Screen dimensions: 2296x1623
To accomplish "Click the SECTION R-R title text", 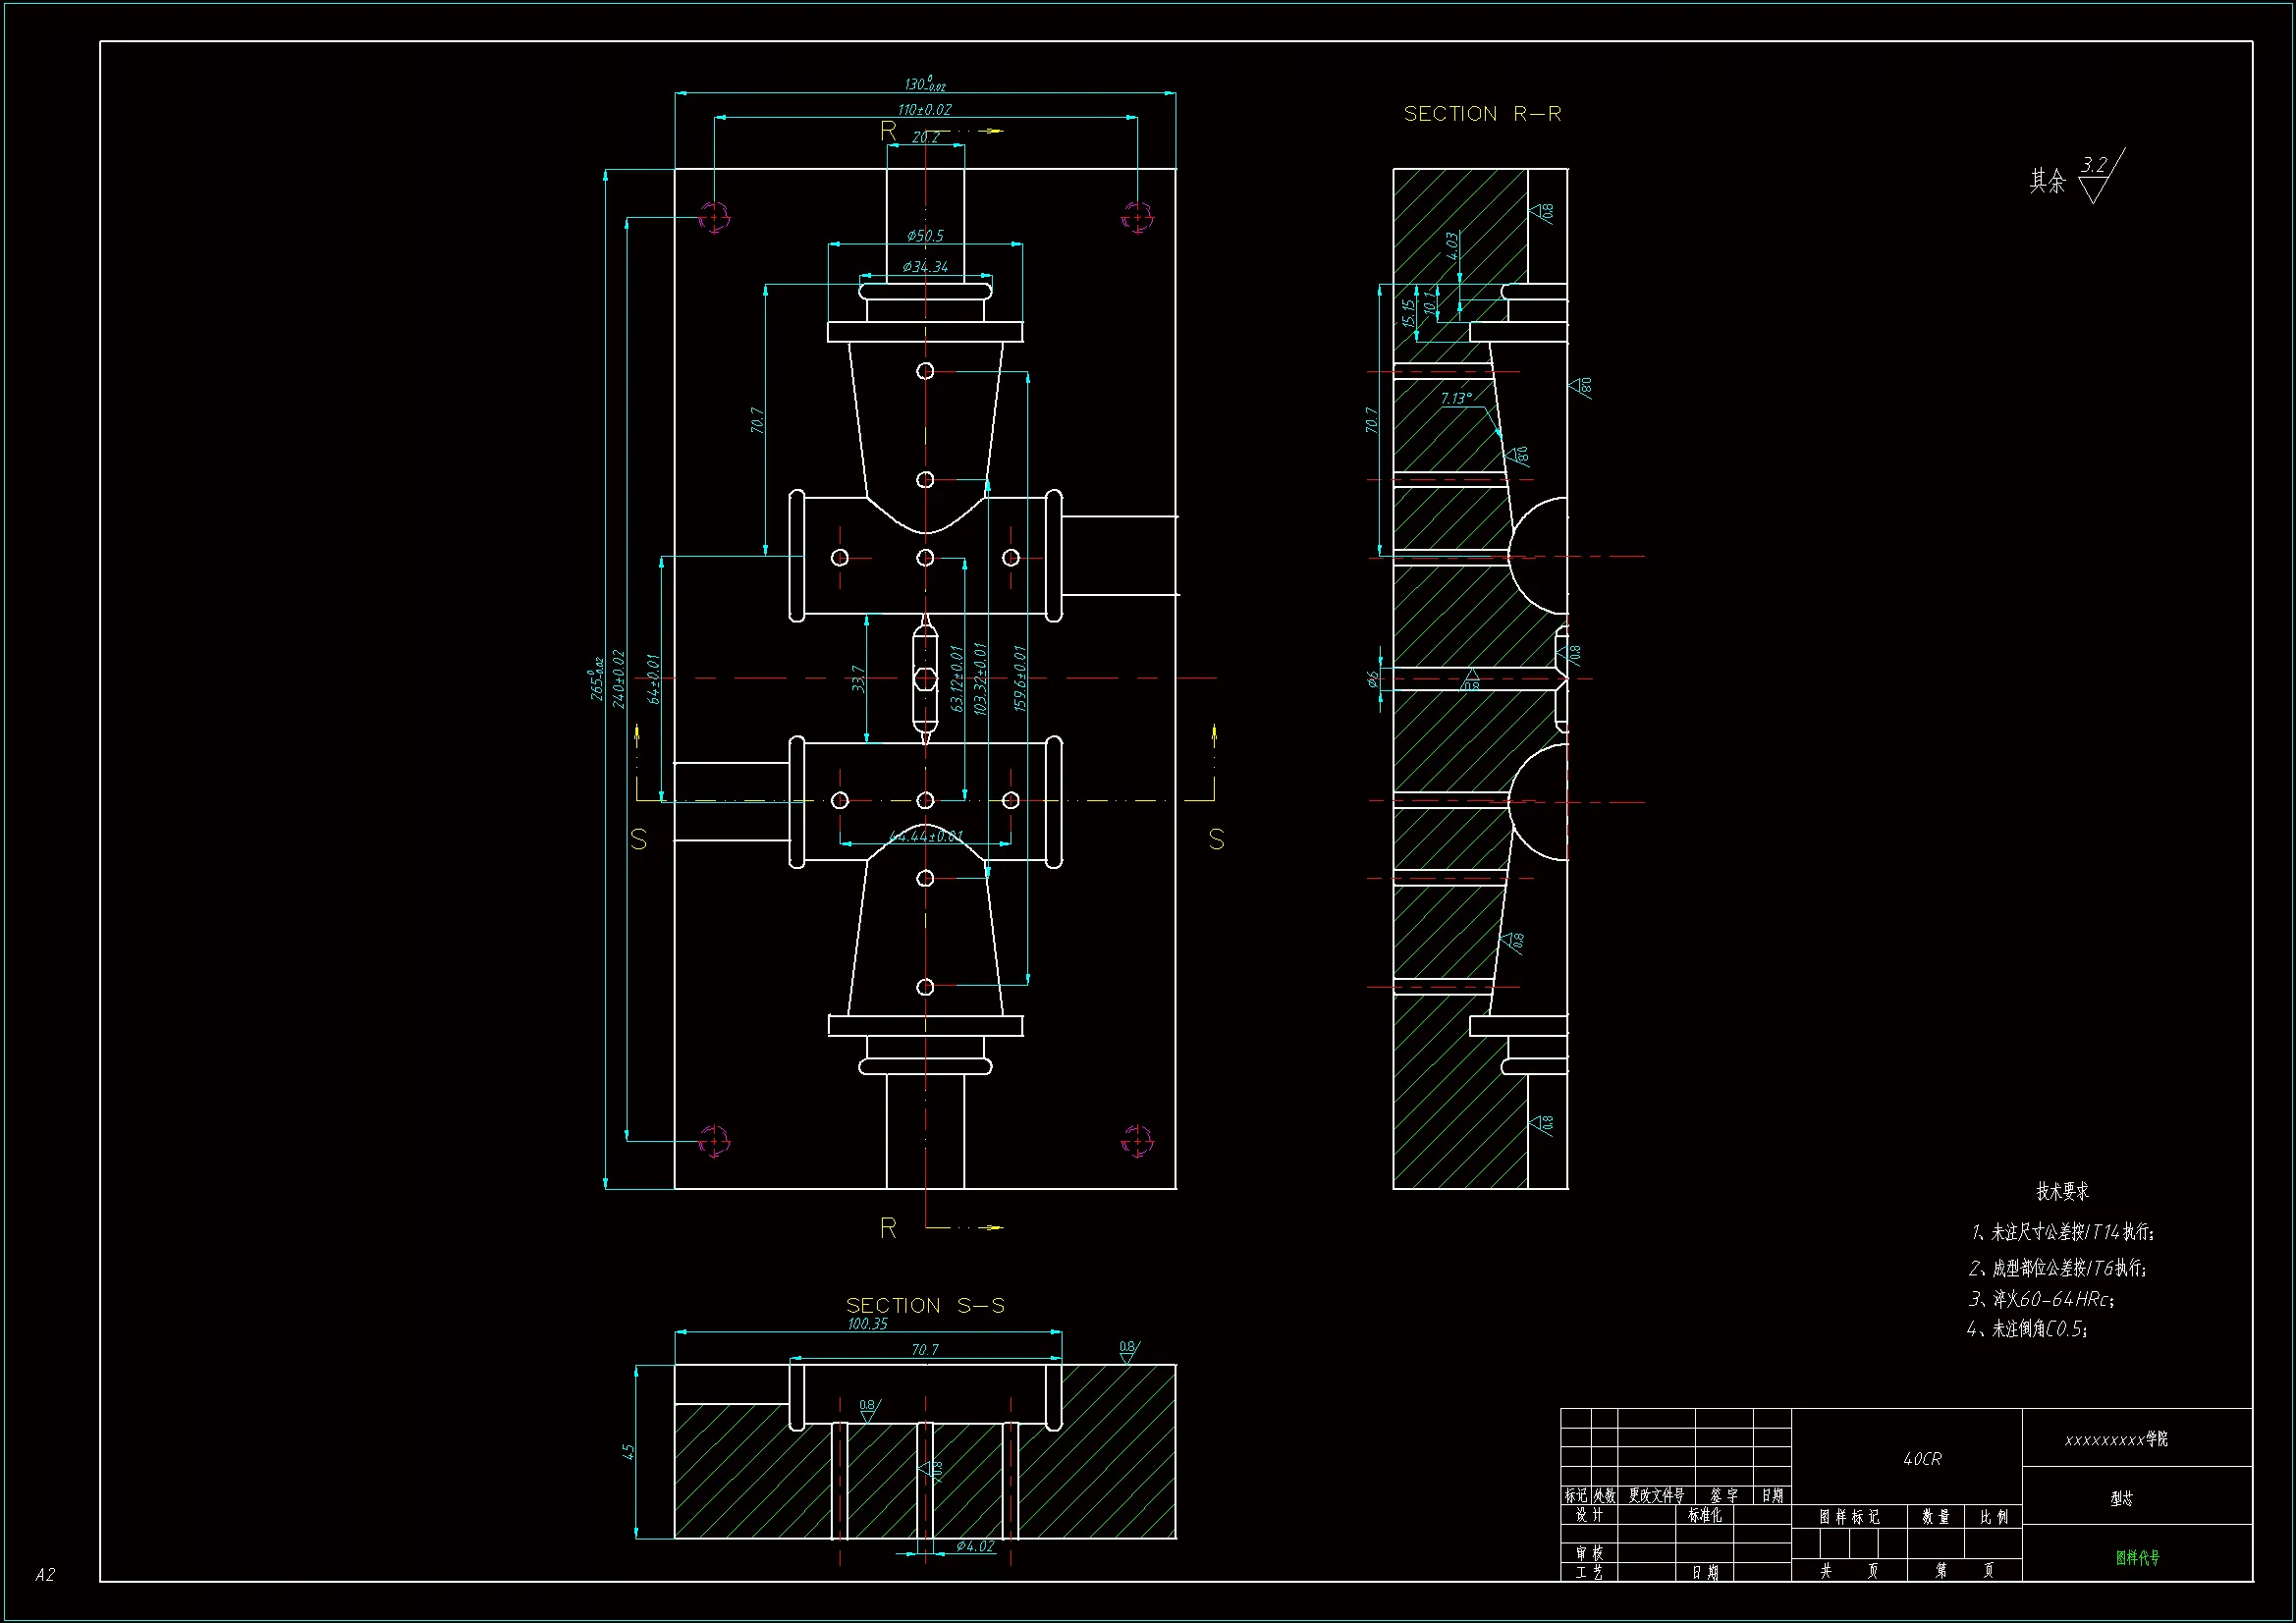I will coord(1481,114).
